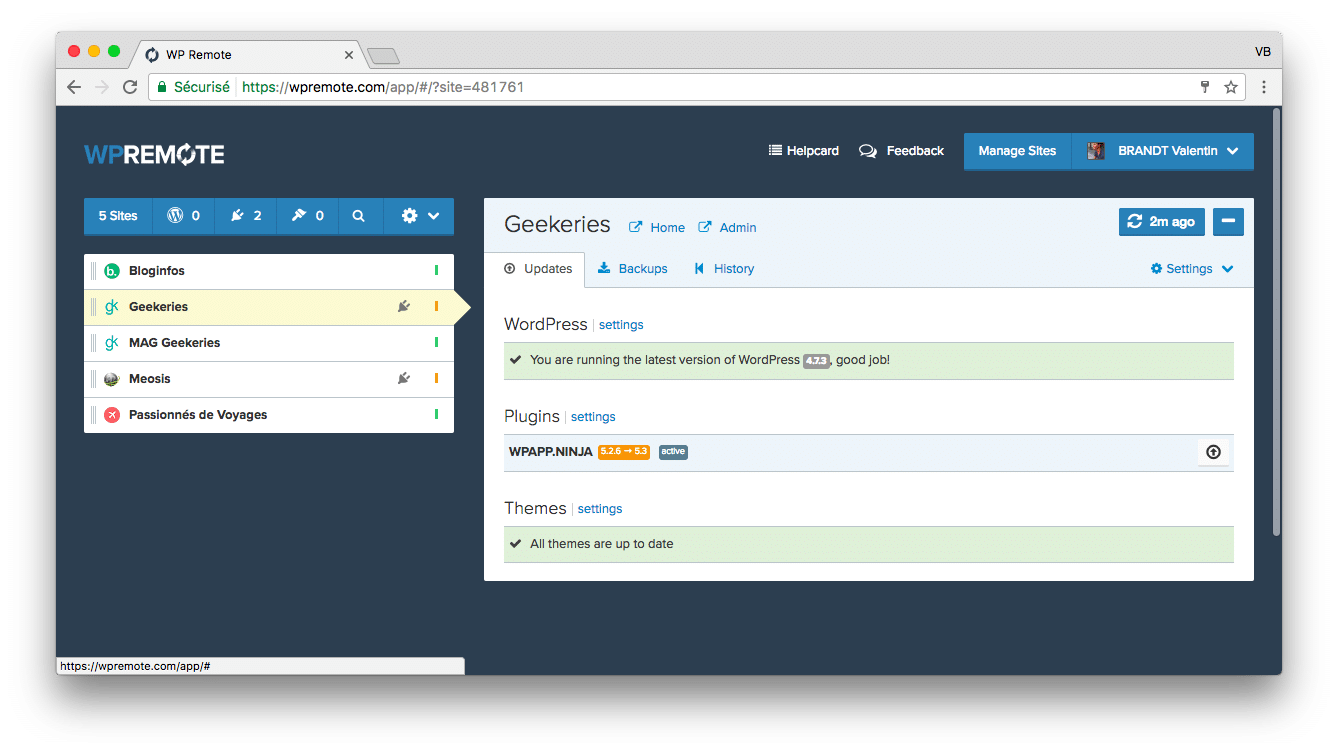Click the 5.2.6 → 5.3 version badge
Viewport: 1338px width, 755px height.
click(624, 452)
